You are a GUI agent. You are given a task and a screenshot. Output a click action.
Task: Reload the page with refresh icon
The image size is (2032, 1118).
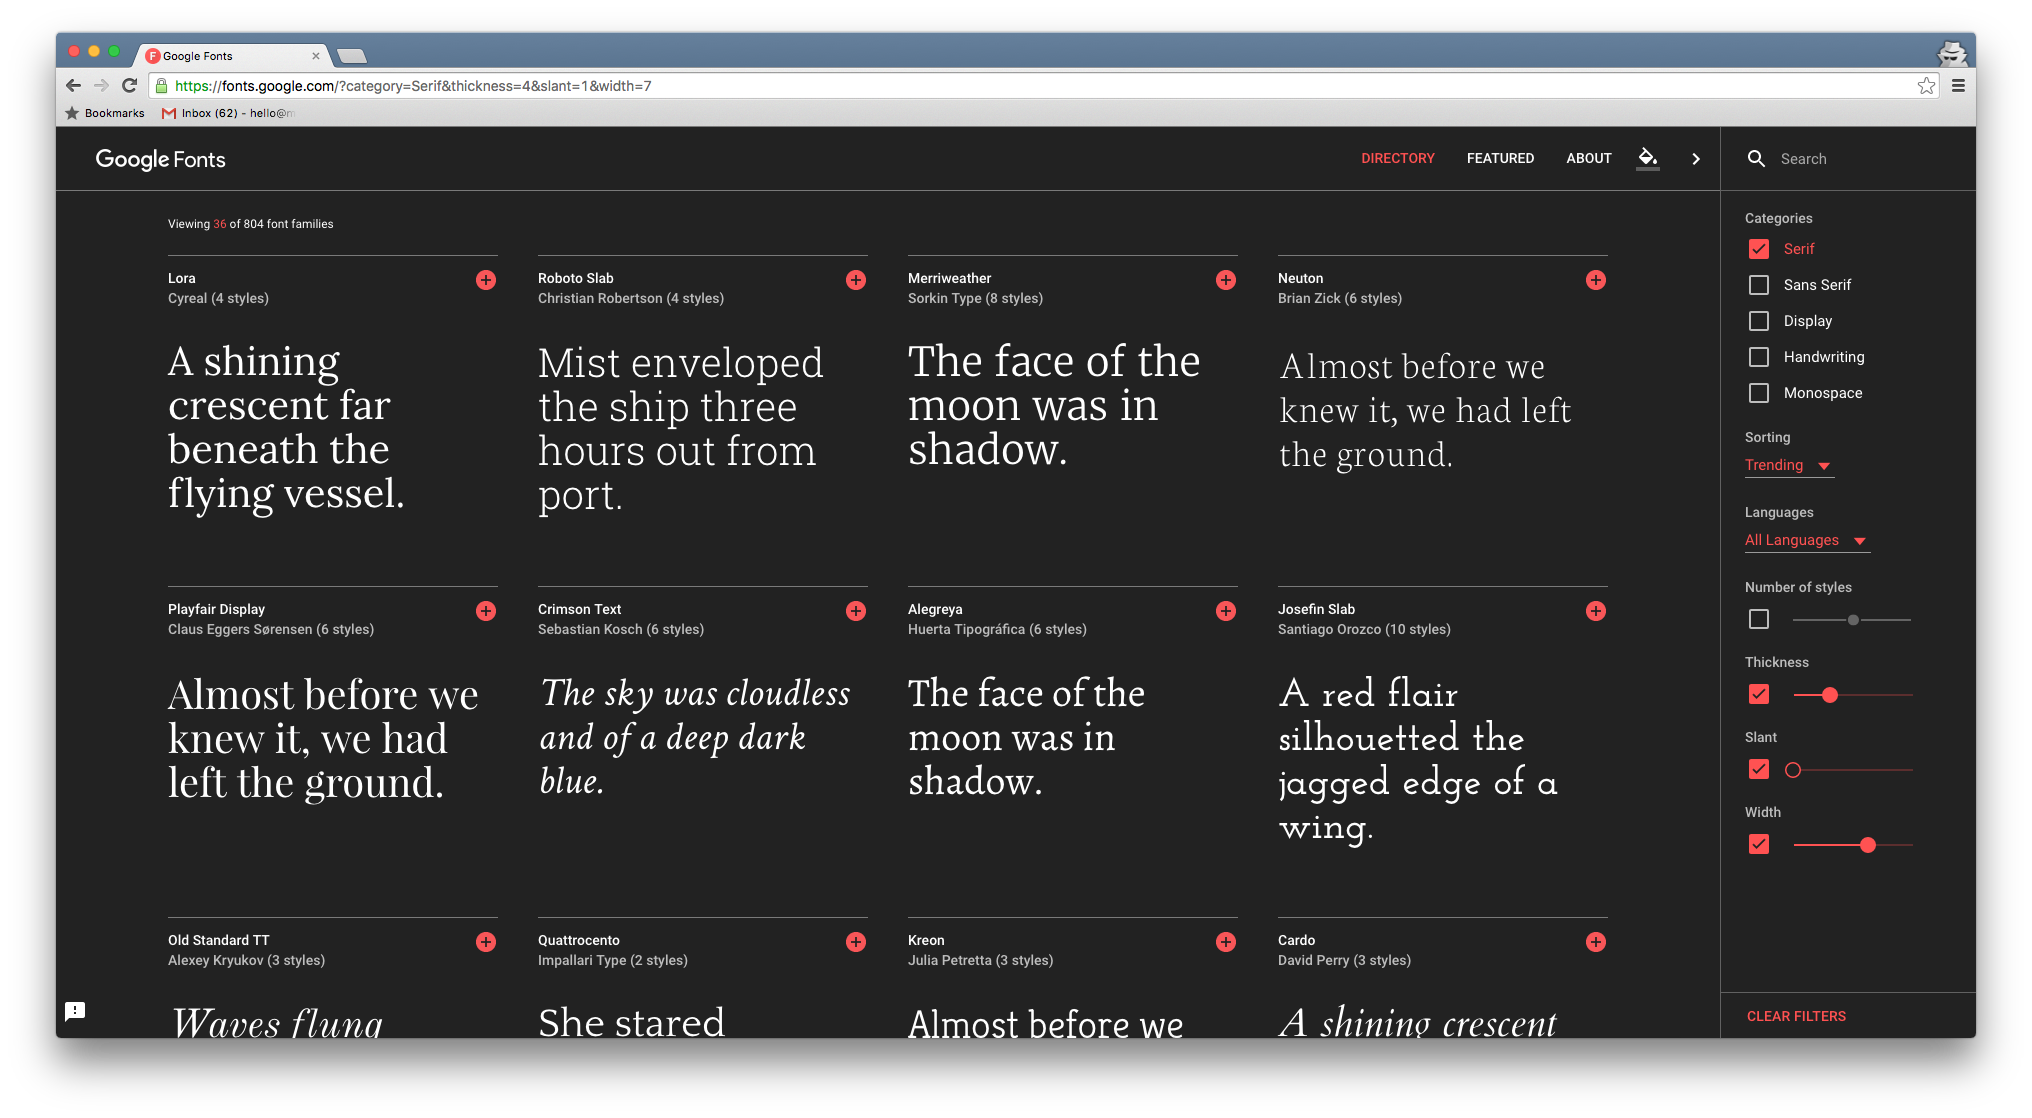[129, 86]
